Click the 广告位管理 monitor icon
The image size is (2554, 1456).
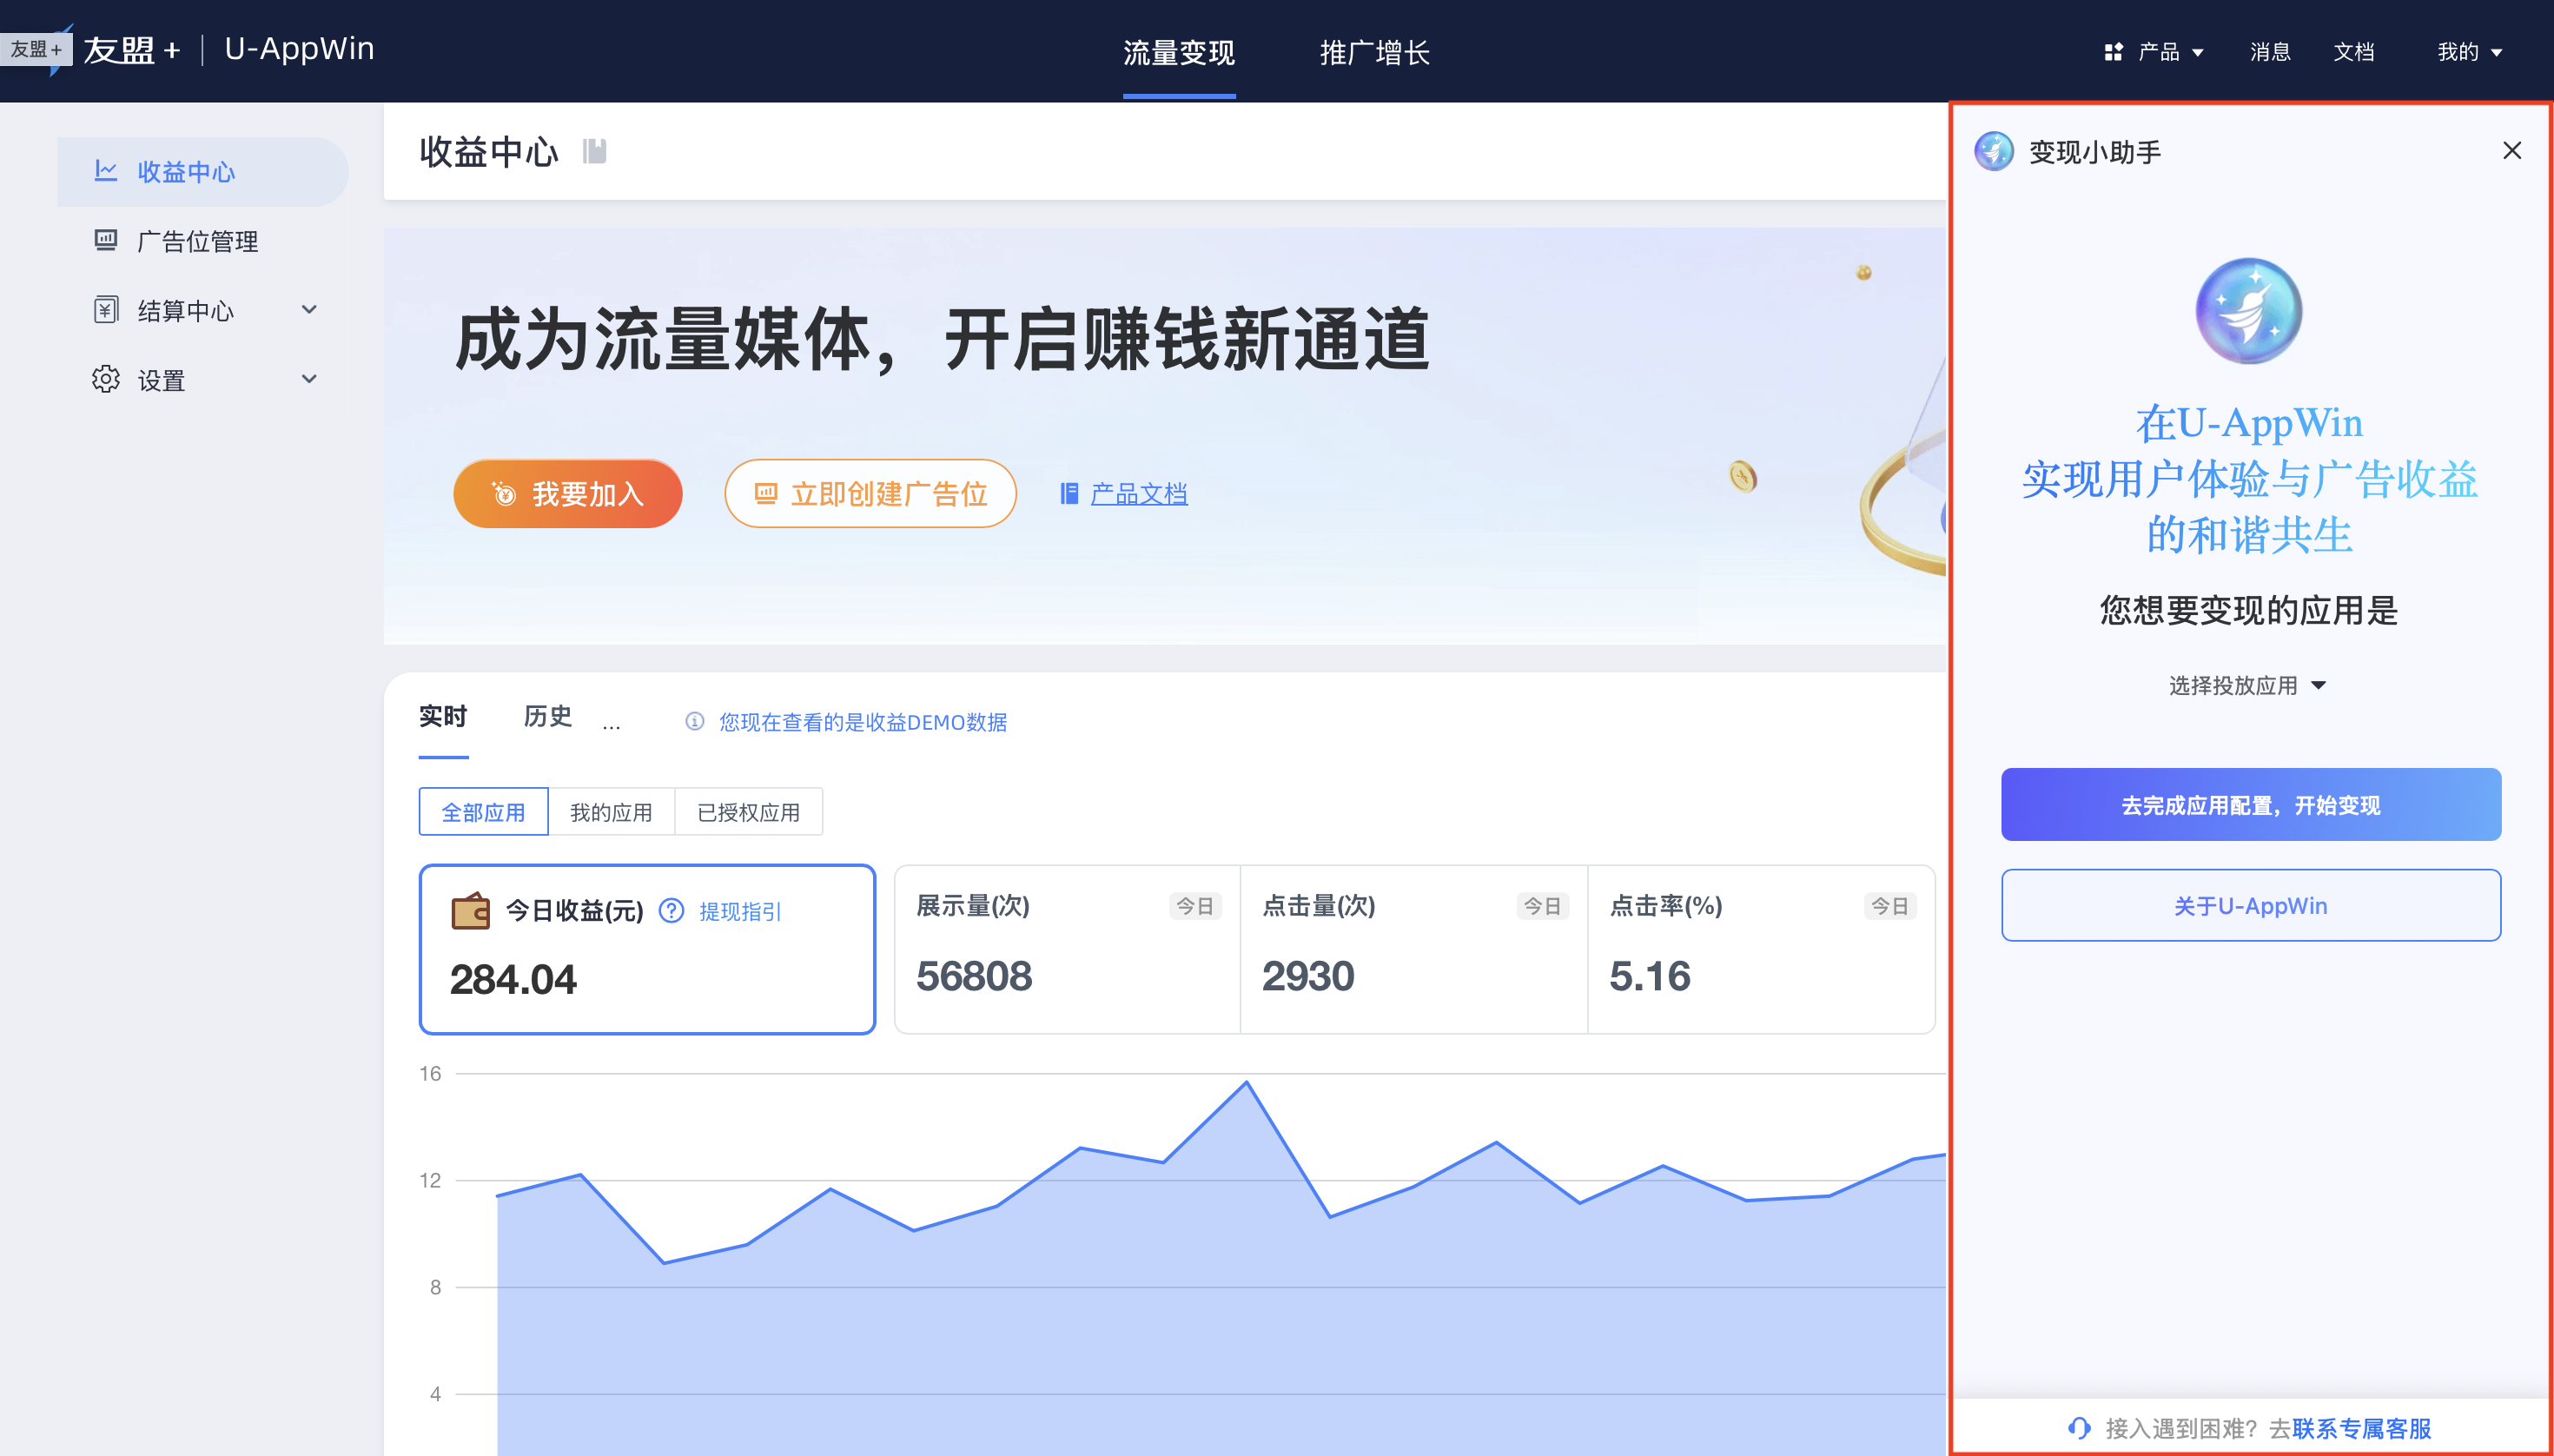(106, 241)
